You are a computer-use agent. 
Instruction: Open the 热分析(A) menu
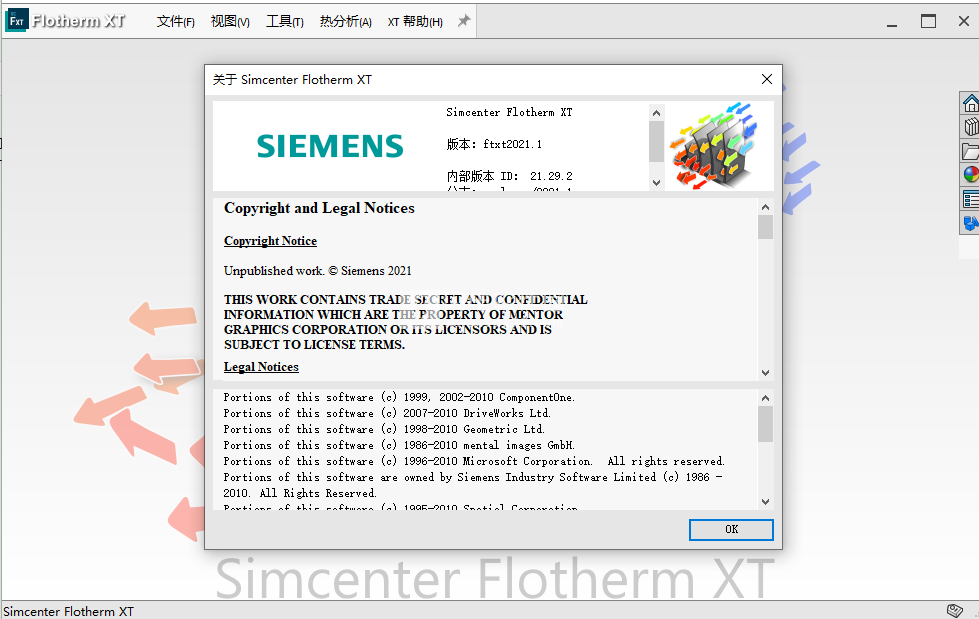[x=345, y=22]
